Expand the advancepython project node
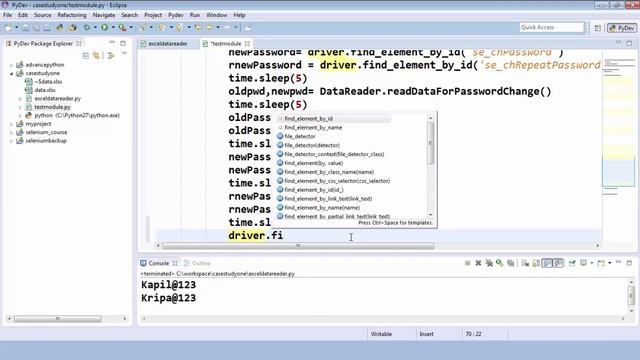This screenshot has width=640, height=360. tap(11, 65)
